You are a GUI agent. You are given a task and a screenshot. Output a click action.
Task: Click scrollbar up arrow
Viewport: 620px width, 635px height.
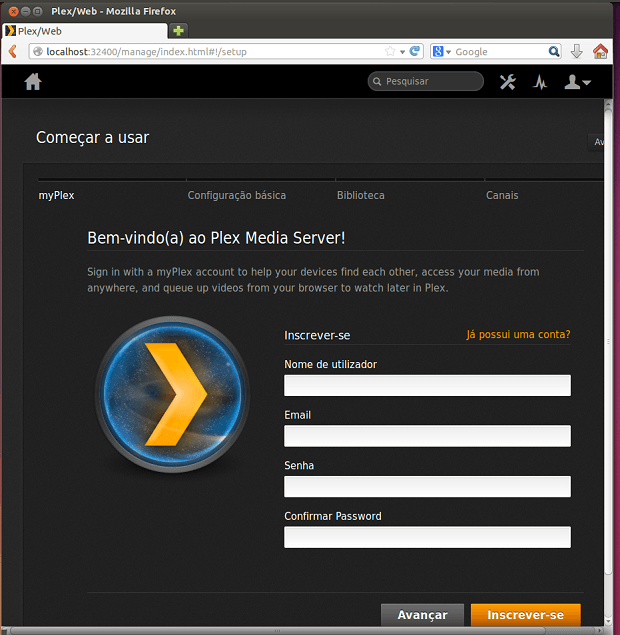608,105
